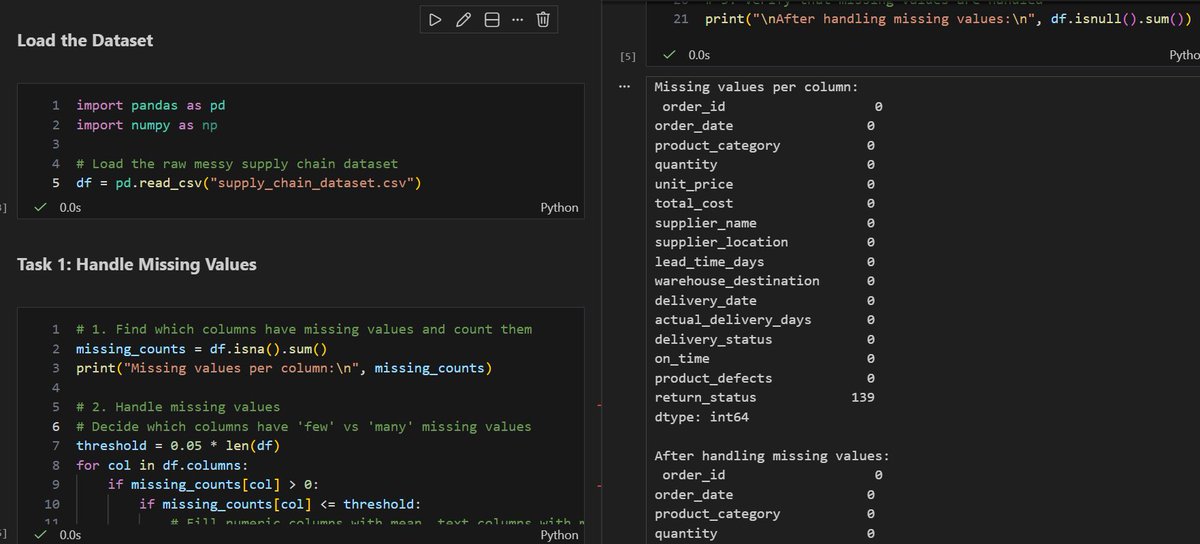Click the total_cost output row
This screenshot has height=544, width=1200.
click(765, 203)
